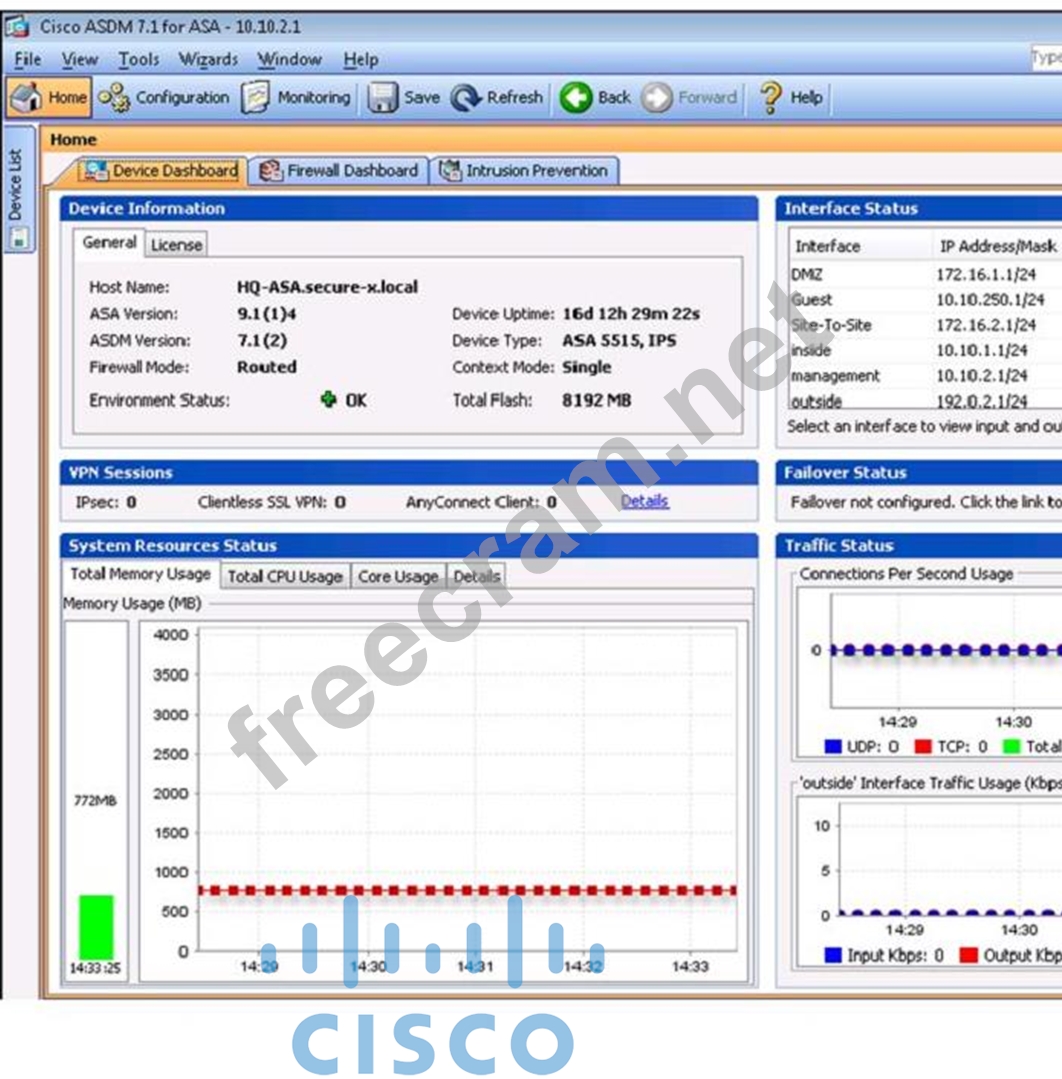
Task: Click the Forward arrow button
Action: [x=657, y=98]
